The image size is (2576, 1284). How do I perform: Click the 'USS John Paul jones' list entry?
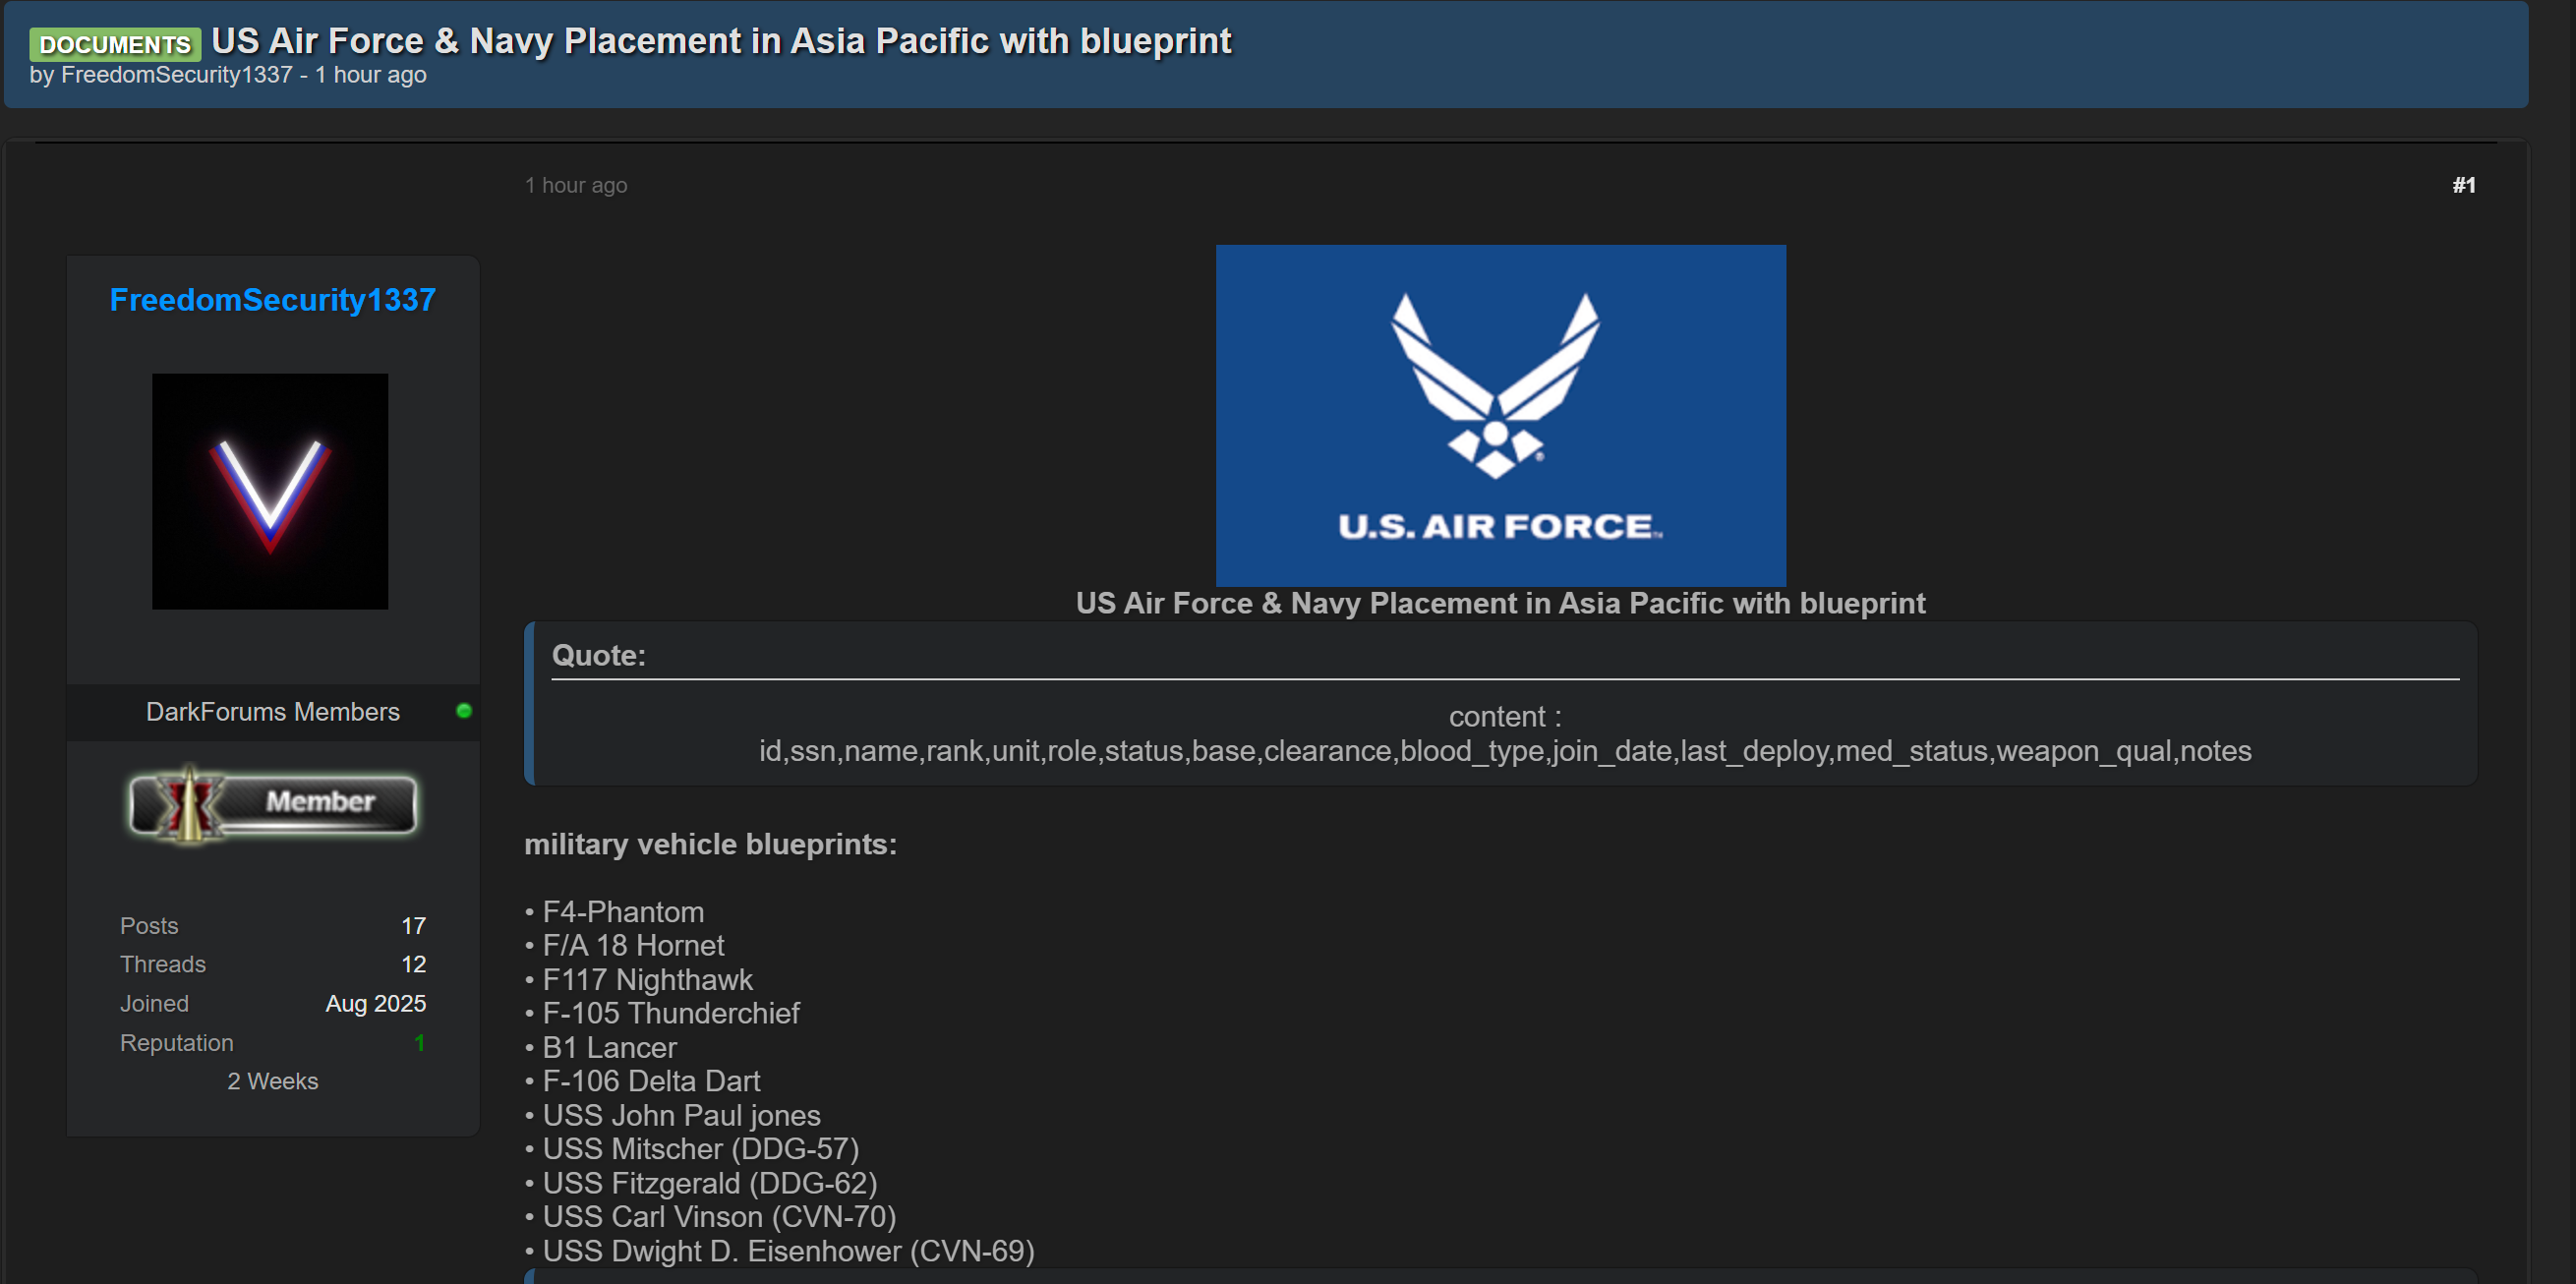point(681,1116)
